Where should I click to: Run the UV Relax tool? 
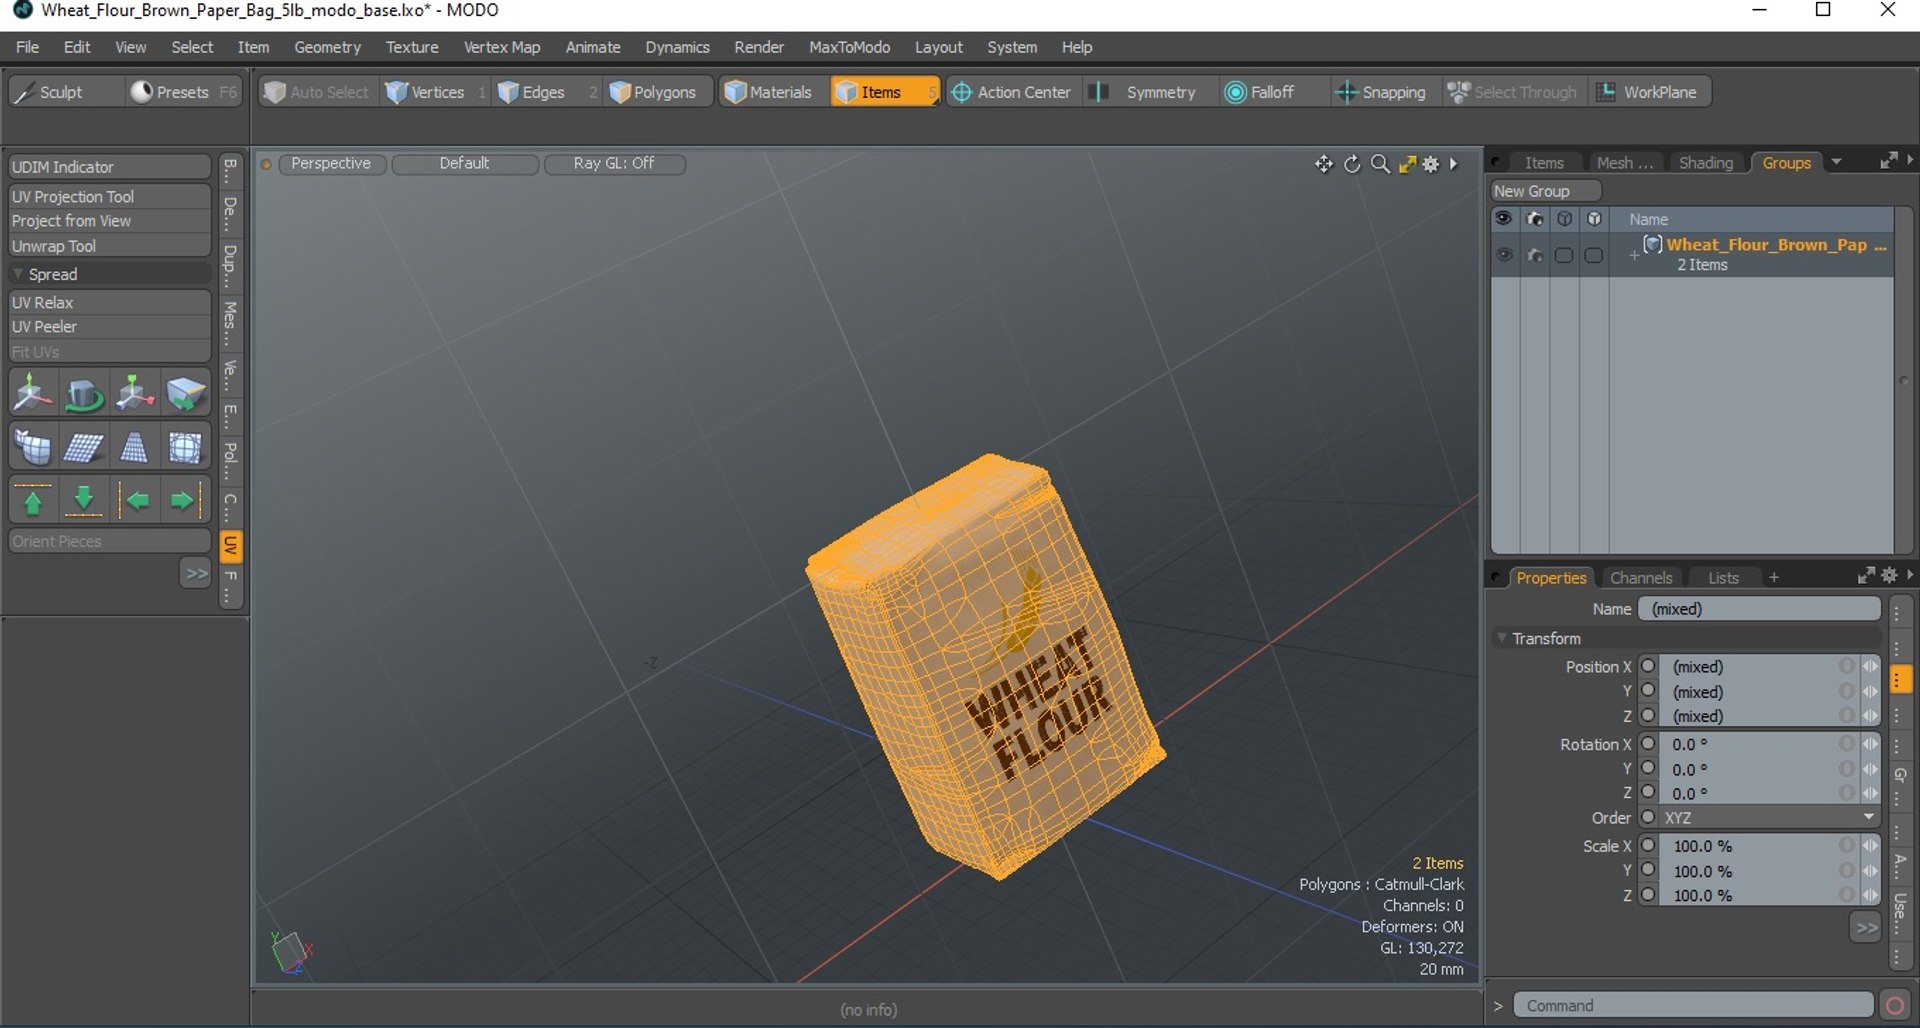pos(110,302)
